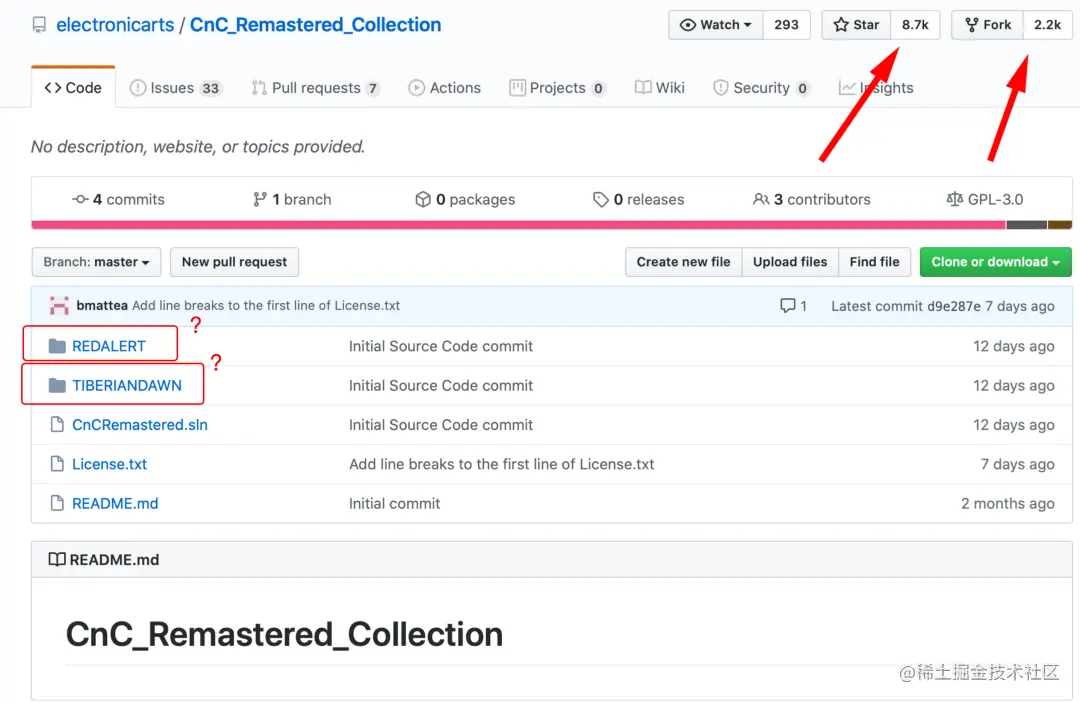This screenshot has height=703, width=1080.
Task: Switch to the Code tab
Action: click(x=73, y=87)
